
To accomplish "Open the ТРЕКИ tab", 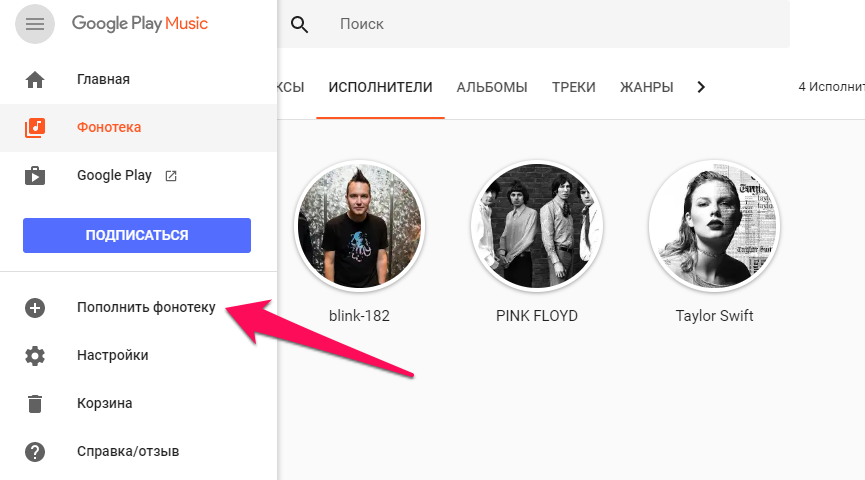I will pos(574,87).
